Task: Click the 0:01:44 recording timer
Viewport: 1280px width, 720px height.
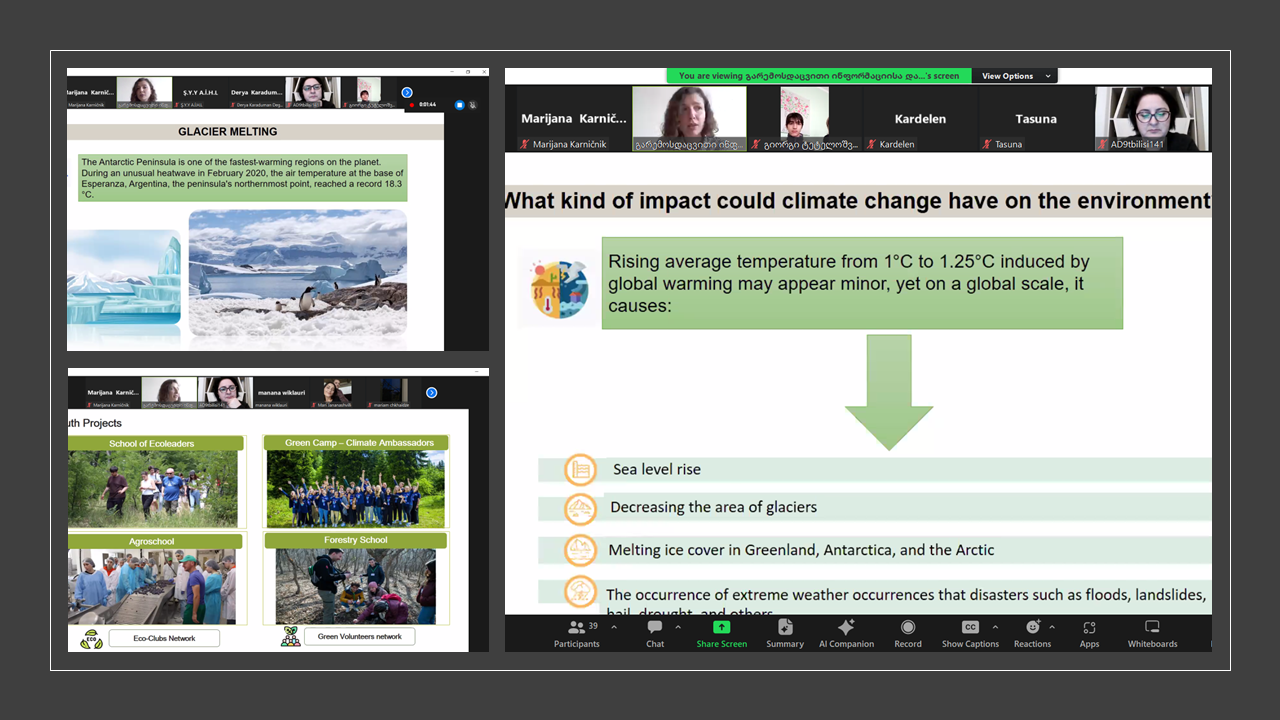Action: click(428, 104)
